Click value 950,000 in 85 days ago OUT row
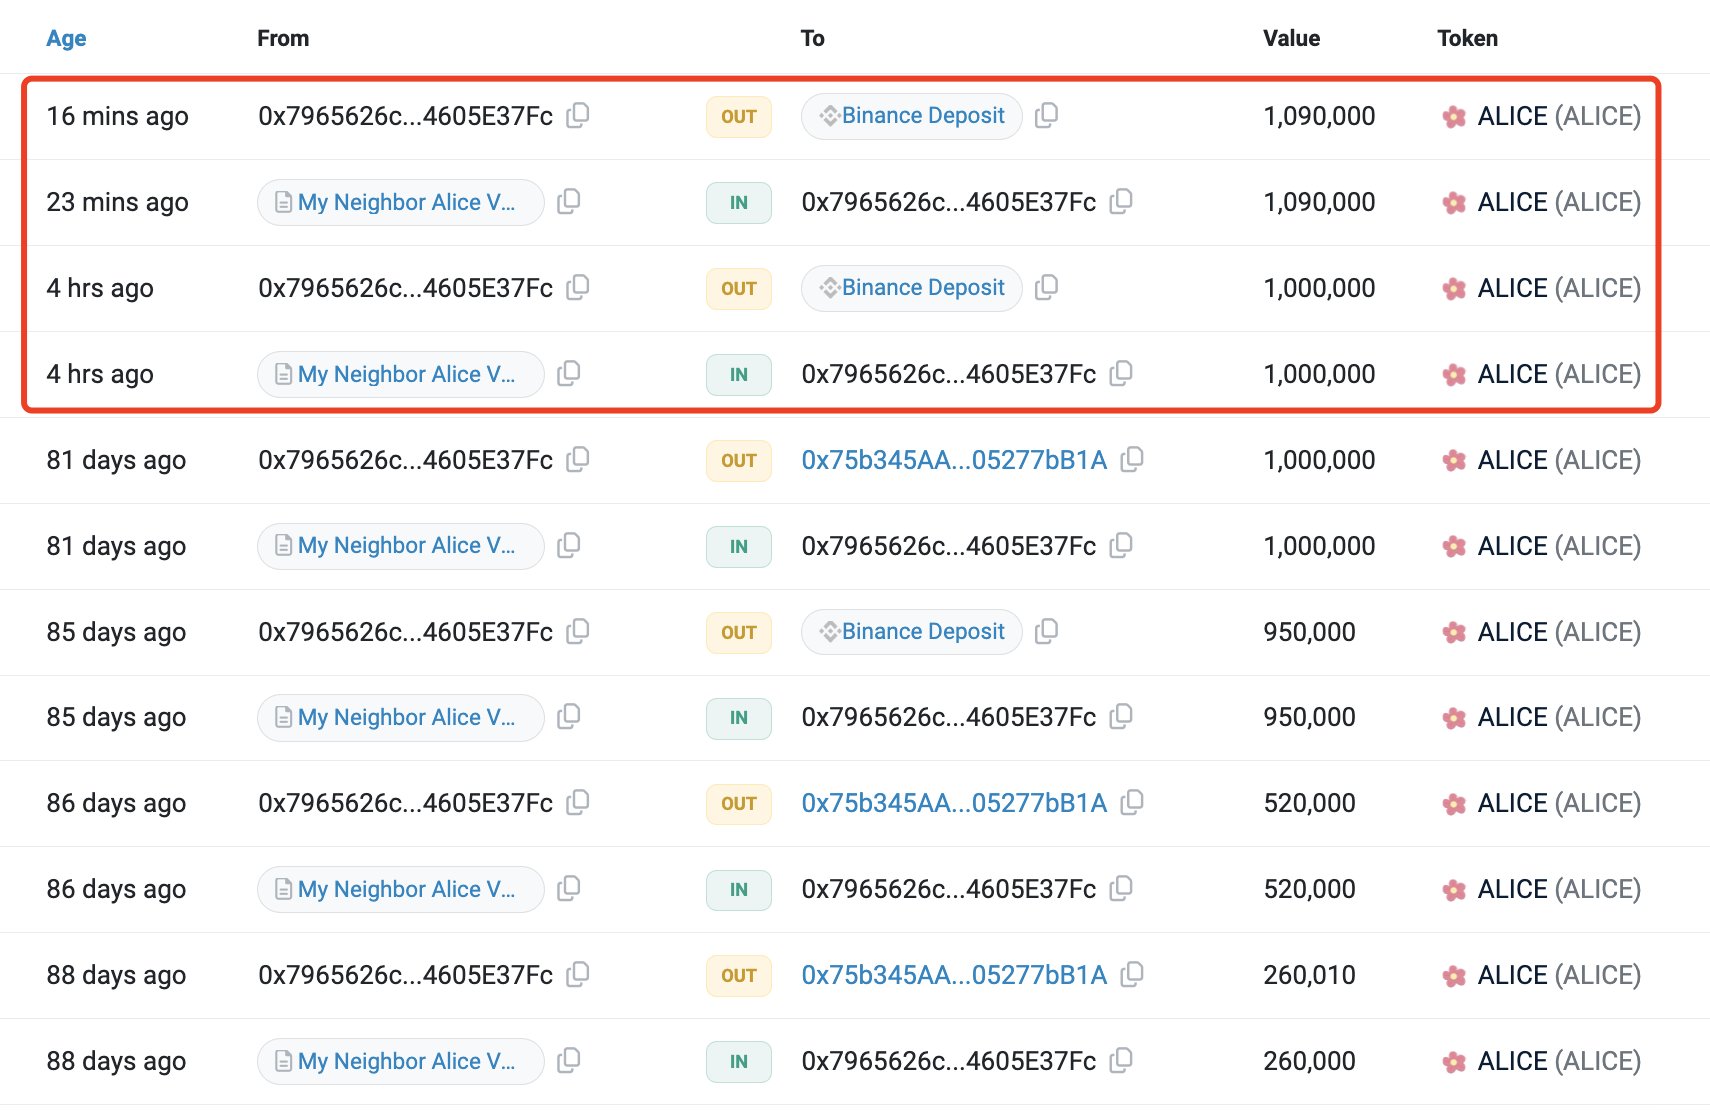 click(x=1309, y=632)
